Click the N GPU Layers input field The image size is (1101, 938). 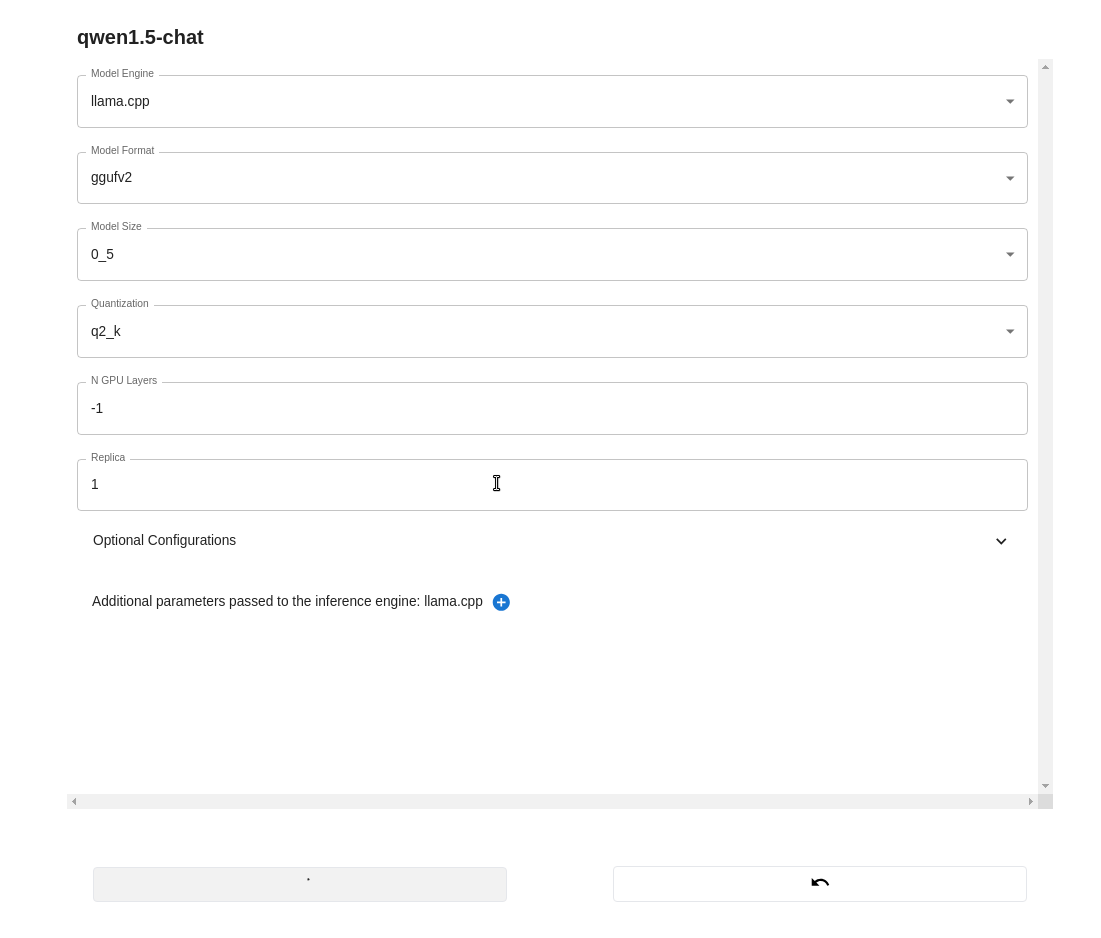552,409
